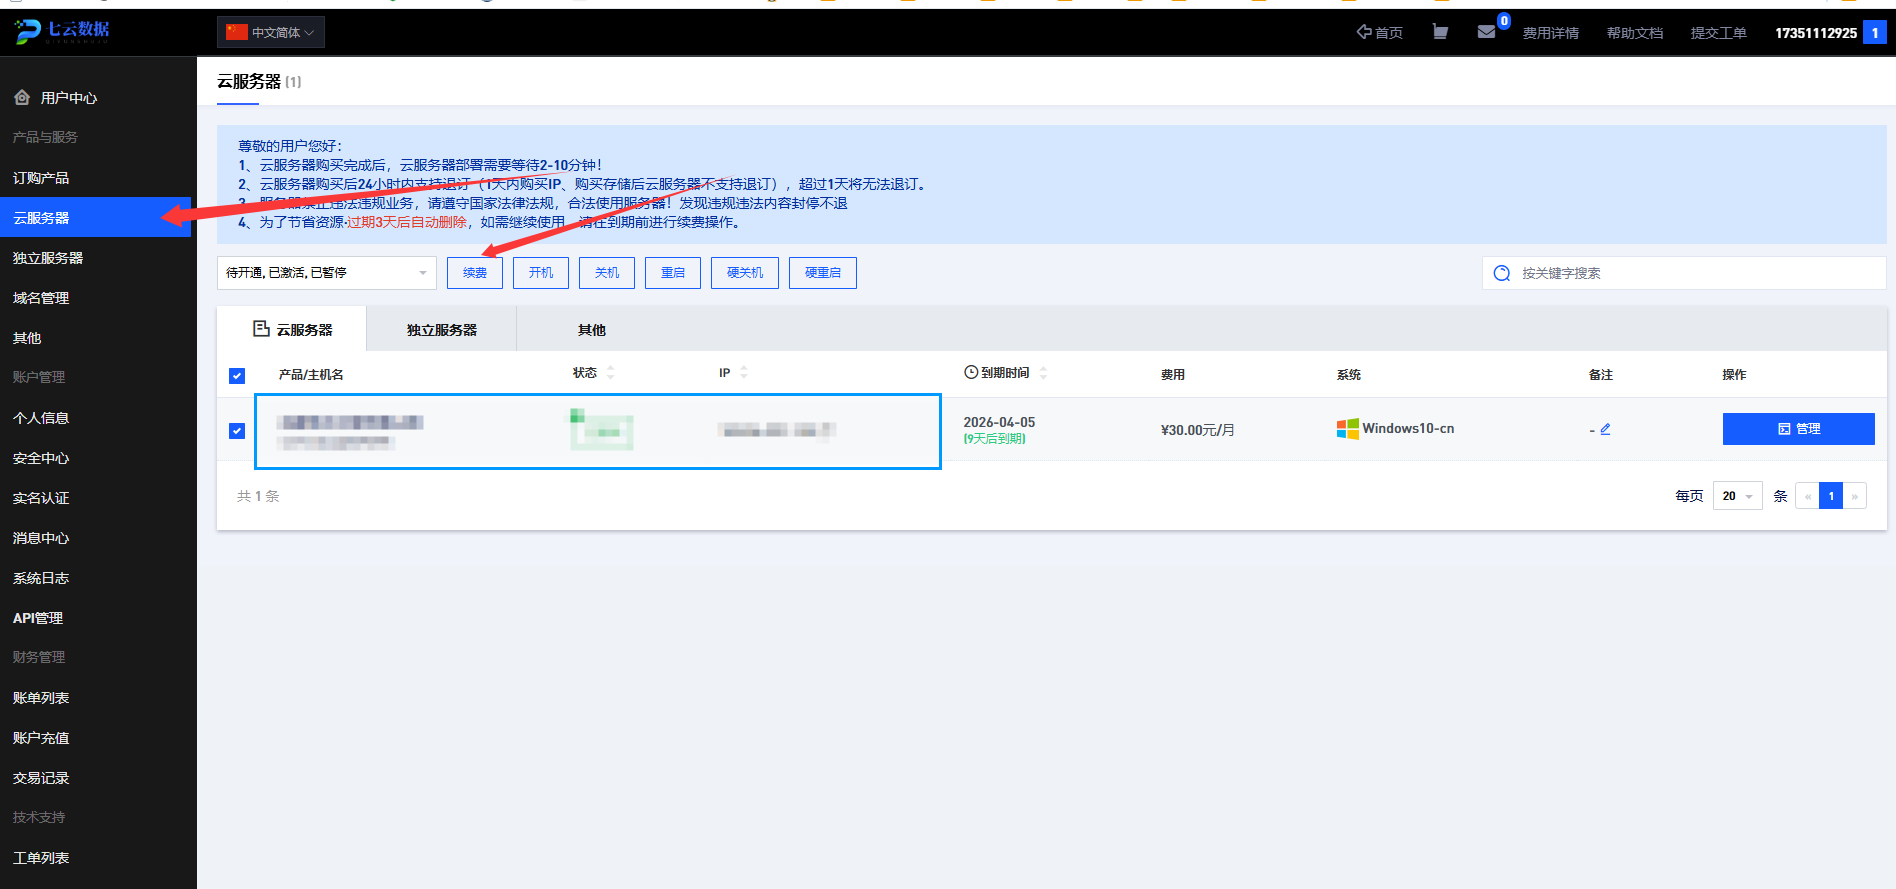
Task: Uncheck the server row checkbox
Action: (x=237, y=431)
